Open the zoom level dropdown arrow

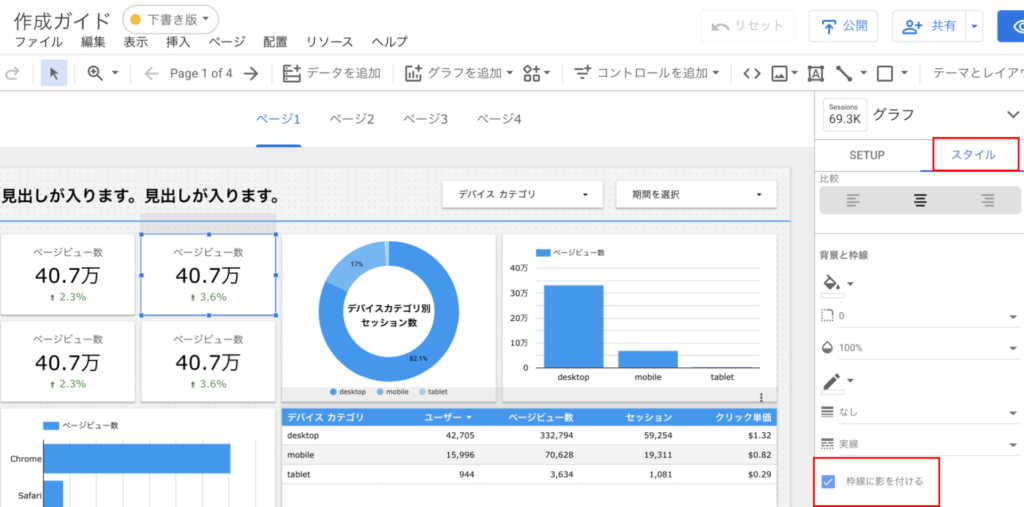(115, 73)
